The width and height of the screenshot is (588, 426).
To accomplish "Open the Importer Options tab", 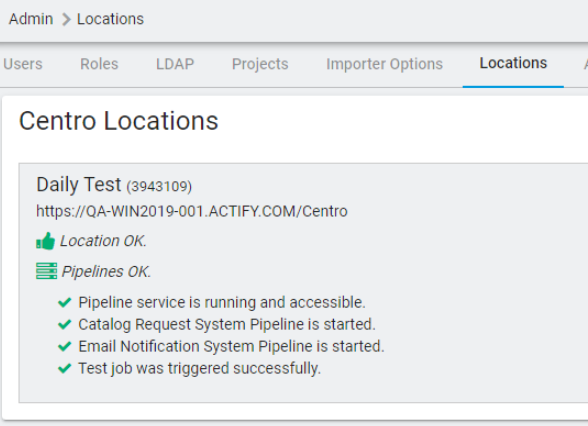I will click(x=384, y=64).
